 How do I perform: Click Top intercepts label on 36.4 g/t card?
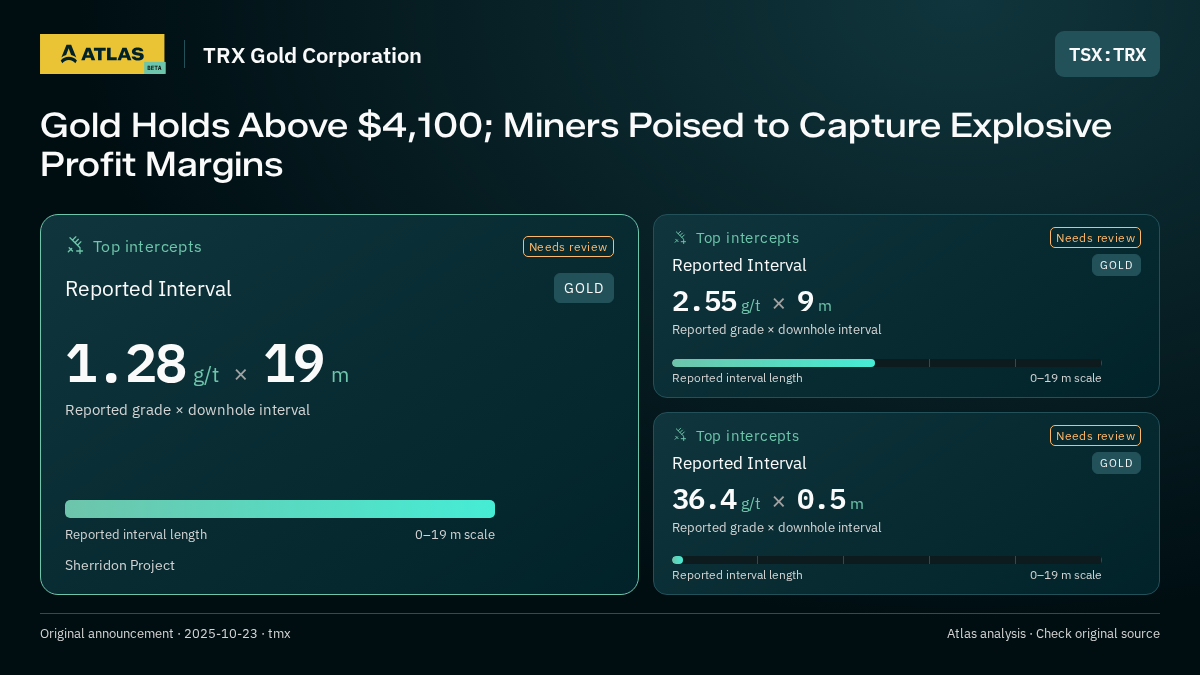pos(747,436)
